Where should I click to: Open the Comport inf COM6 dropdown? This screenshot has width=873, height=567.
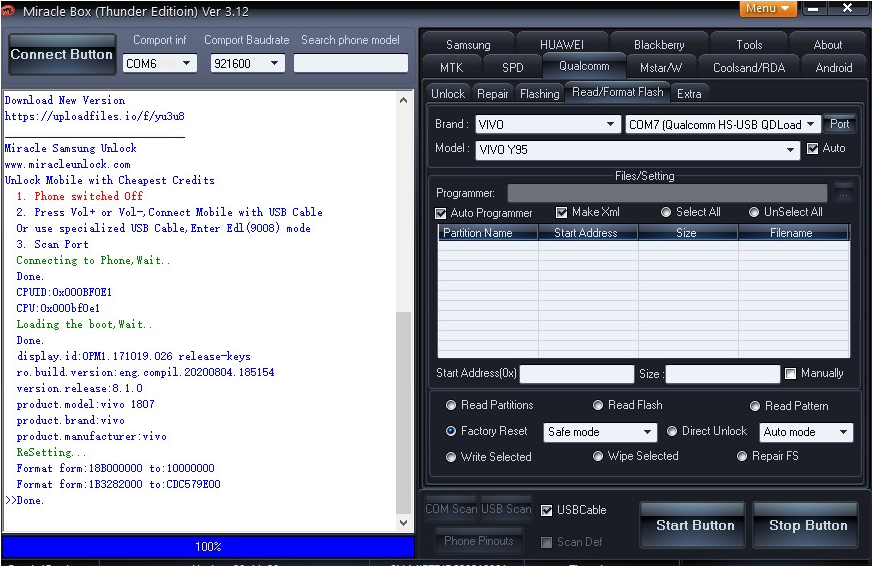pyautogui.click(x=159, y=63)
